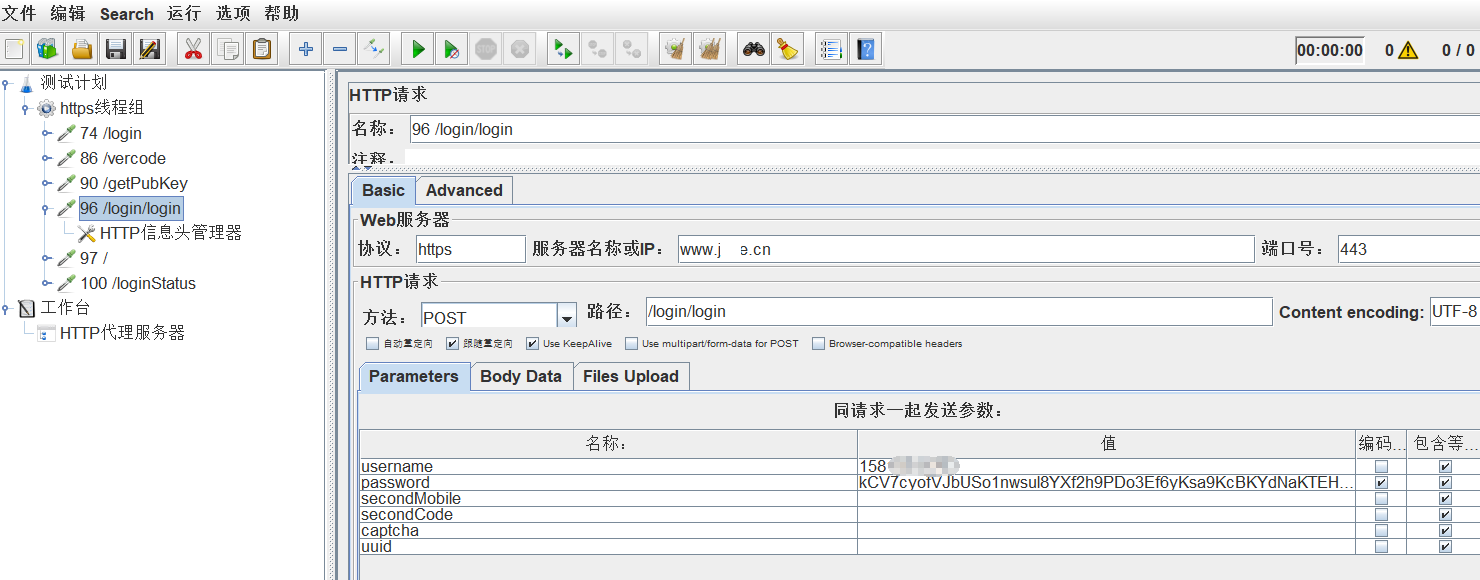Click the Save As icon
The image size is (1480, 580).
pos(149,49)
